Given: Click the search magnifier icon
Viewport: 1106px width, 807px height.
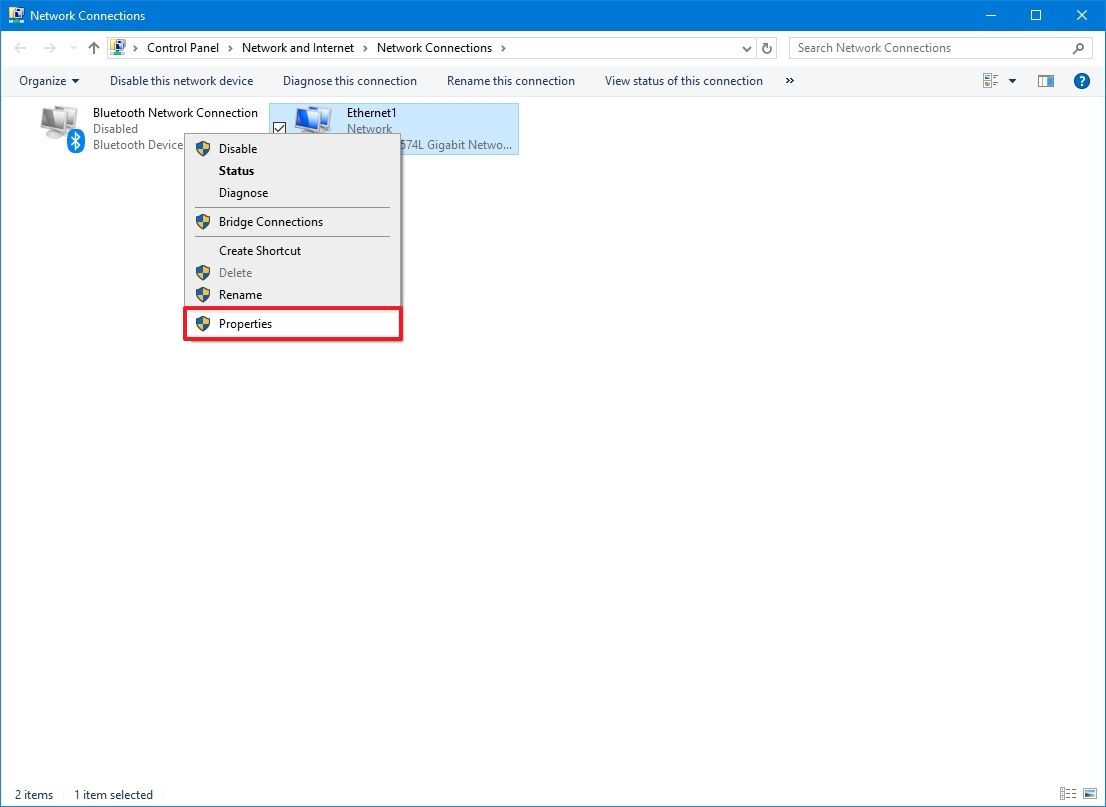Looking at the screenshot, I should pyautogui.click(x=1078, y=47).
